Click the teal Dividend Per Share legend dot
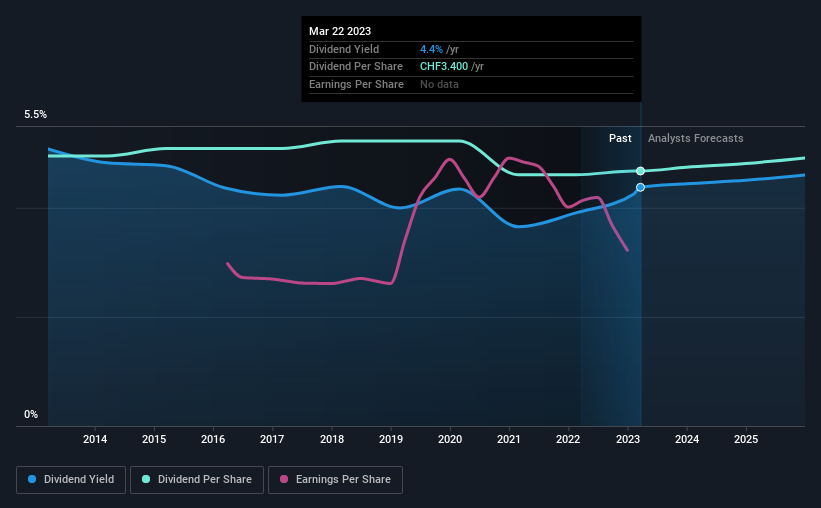Image resolution: width=821 pixels, height=508 pixels. pyautogui.click(x=146, y=479)
